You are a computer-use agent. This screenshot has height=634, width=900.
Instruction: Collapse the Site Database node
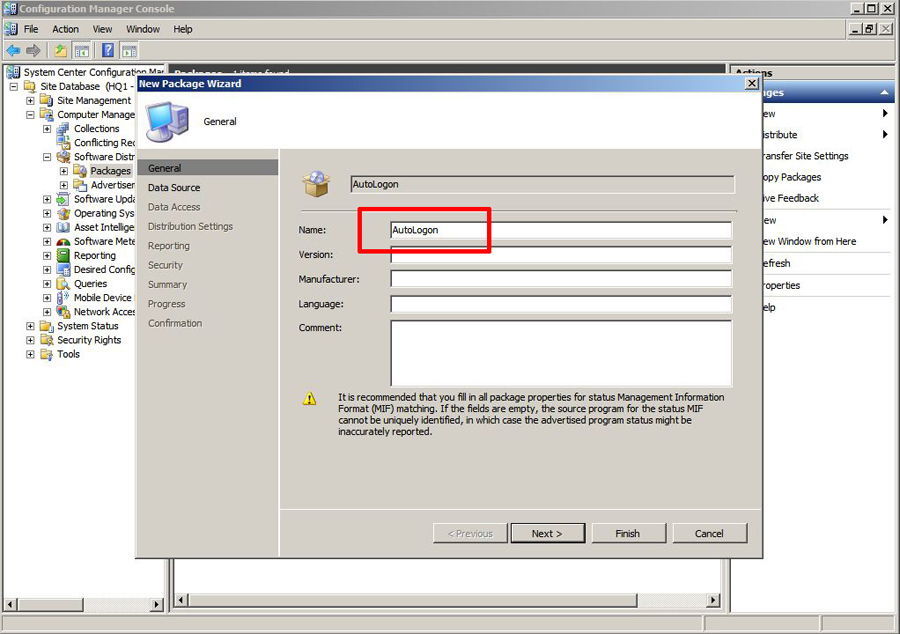(x=14, y=87)
